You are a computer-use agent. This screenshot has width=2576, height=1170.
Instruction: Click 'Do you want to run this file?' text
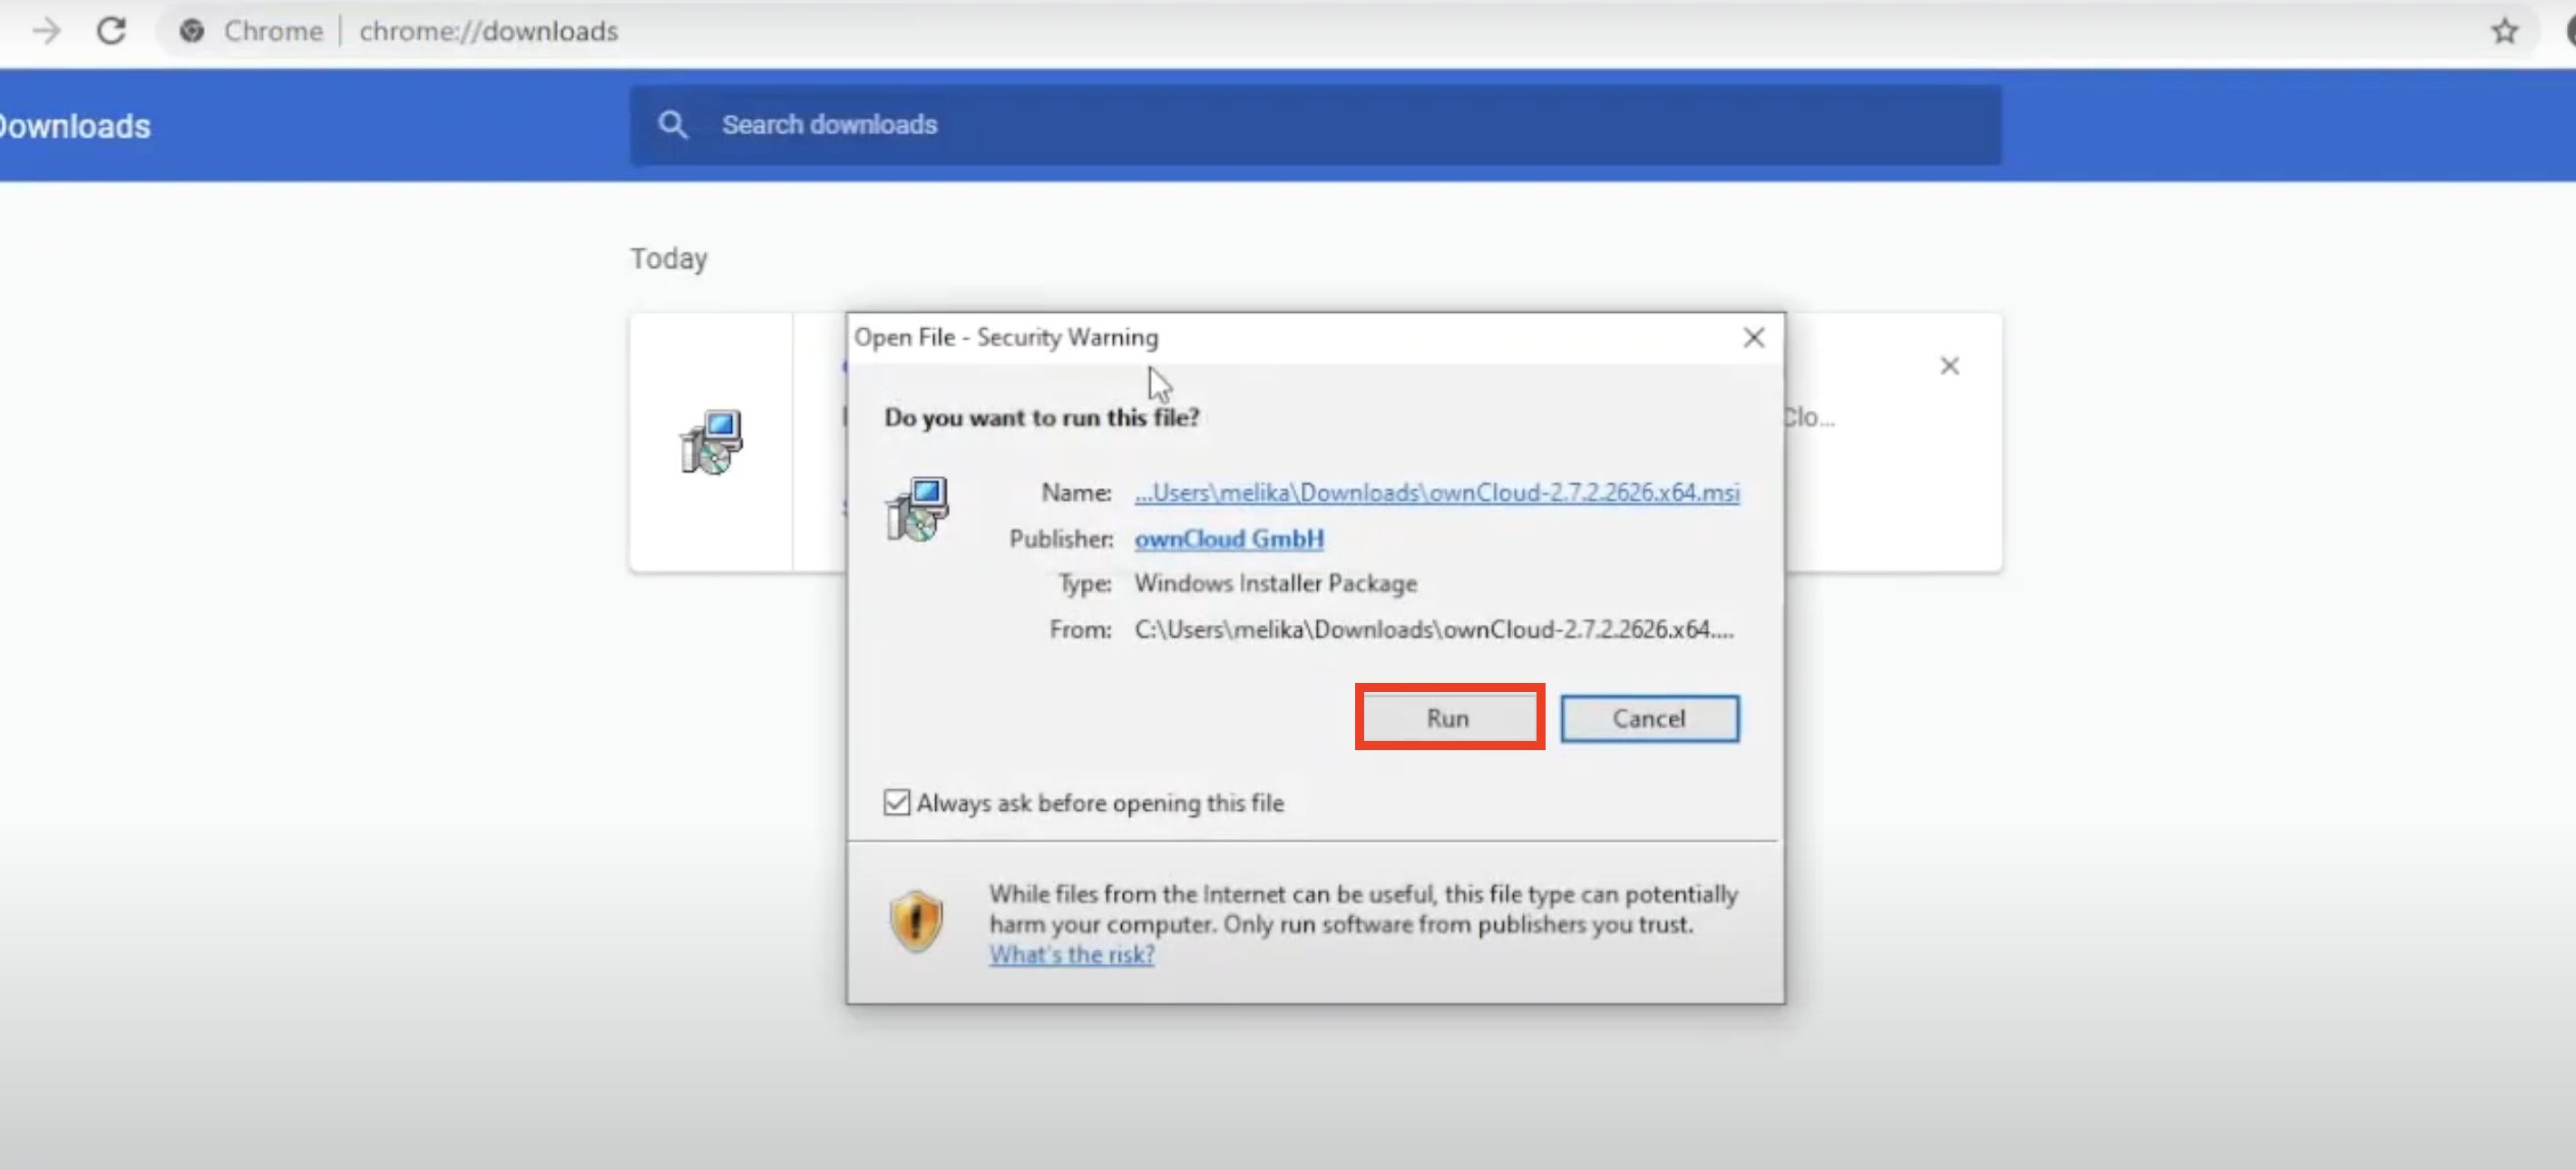pos(1041,417)
